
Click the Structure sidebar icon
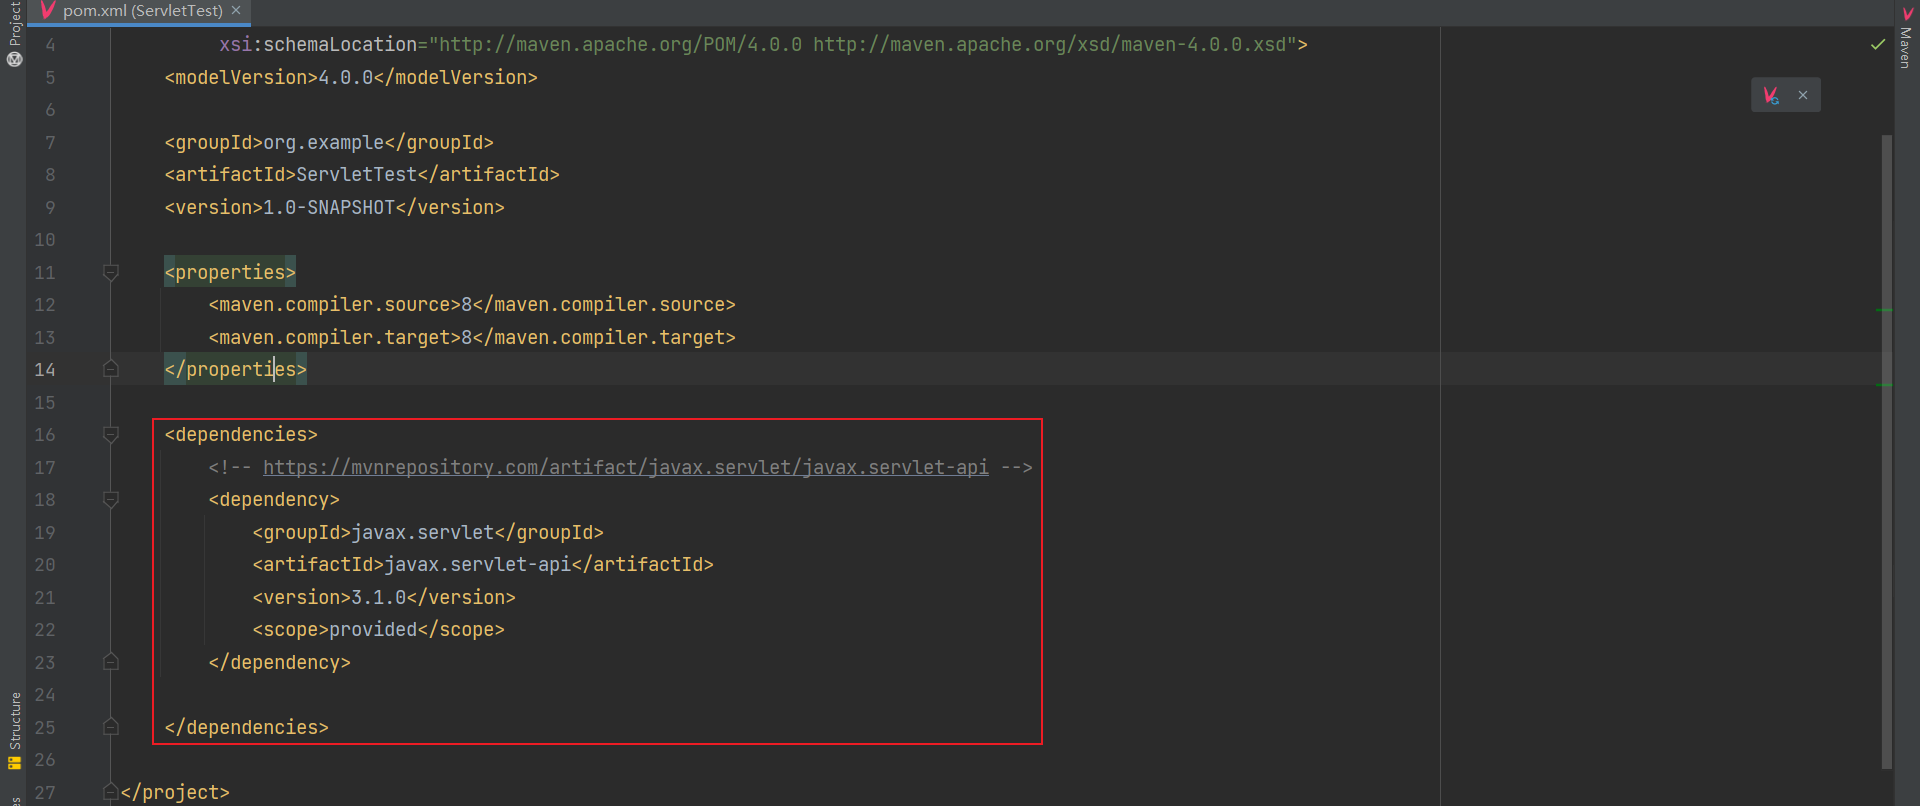(x=14, y=763)
